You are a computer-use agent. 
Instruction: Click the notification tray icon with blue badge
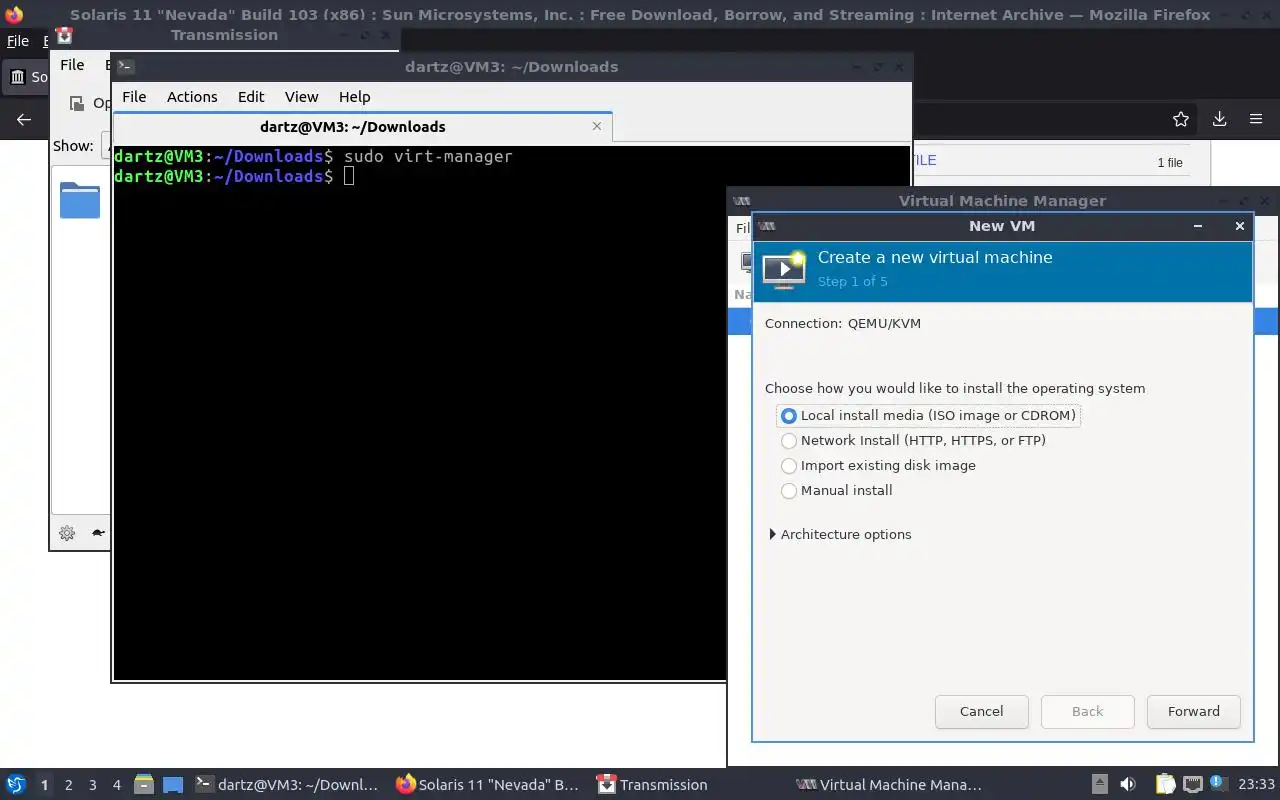(x=1218, y=783)
